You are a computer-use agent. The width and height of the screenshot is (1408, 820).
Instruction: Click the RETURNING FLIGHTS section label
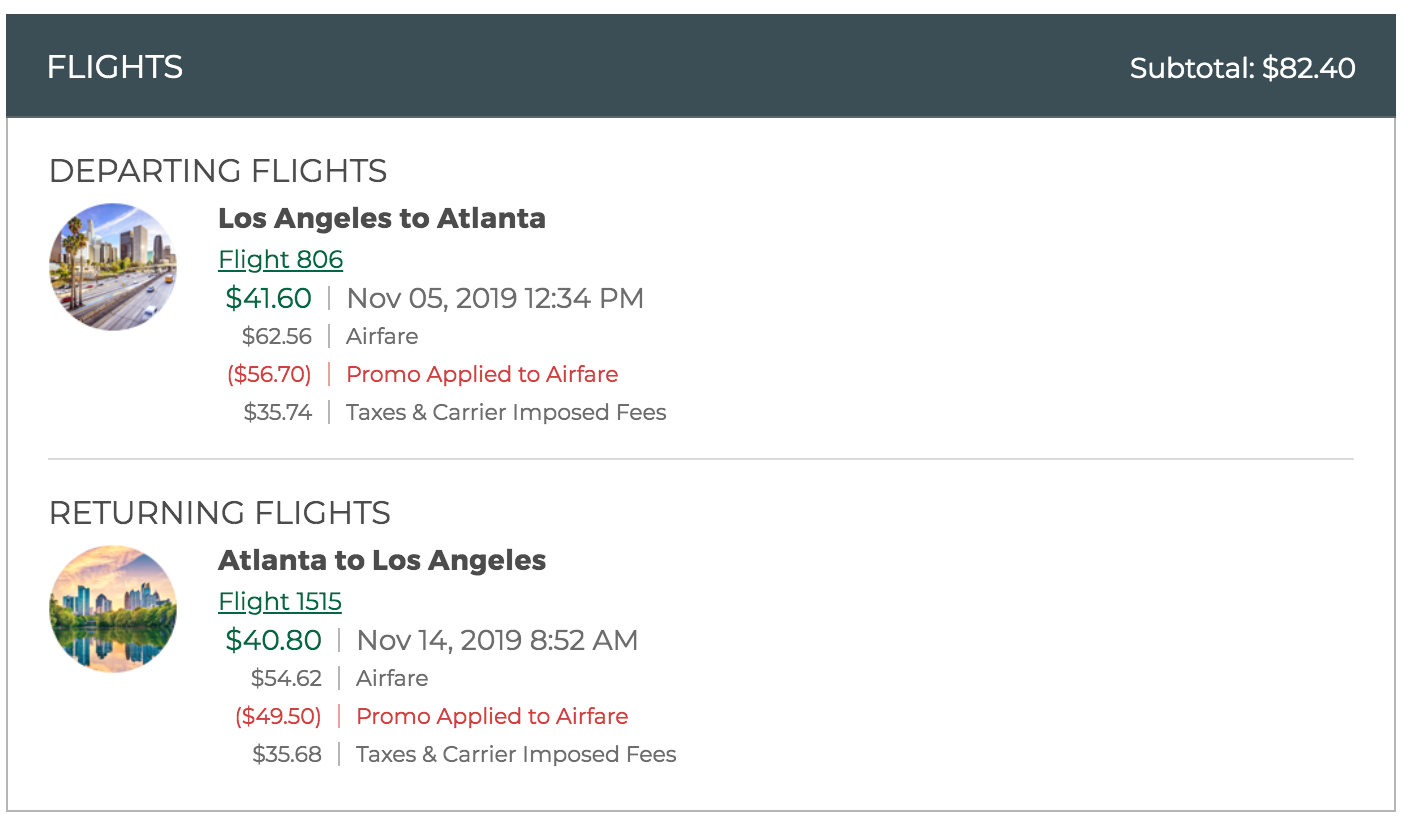220,513
